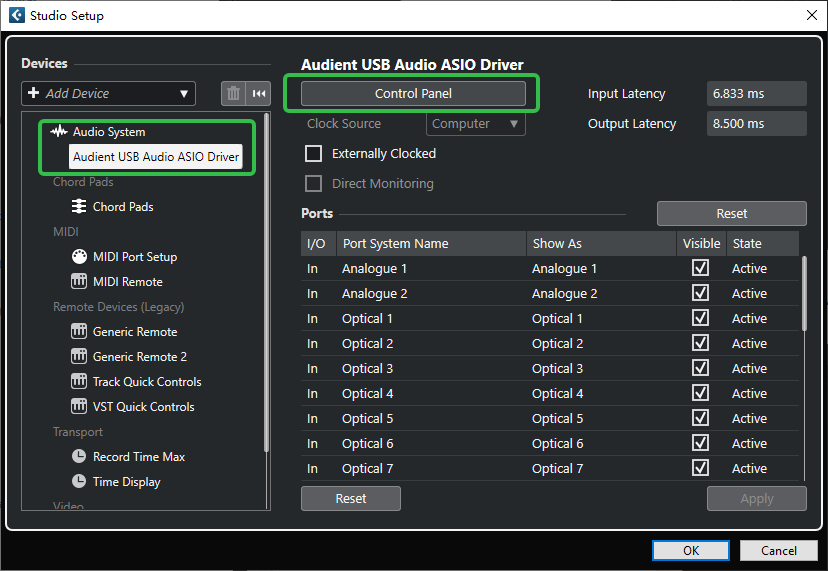Click the trash delete device icon

pyautogui.click(x=233, y=93)
